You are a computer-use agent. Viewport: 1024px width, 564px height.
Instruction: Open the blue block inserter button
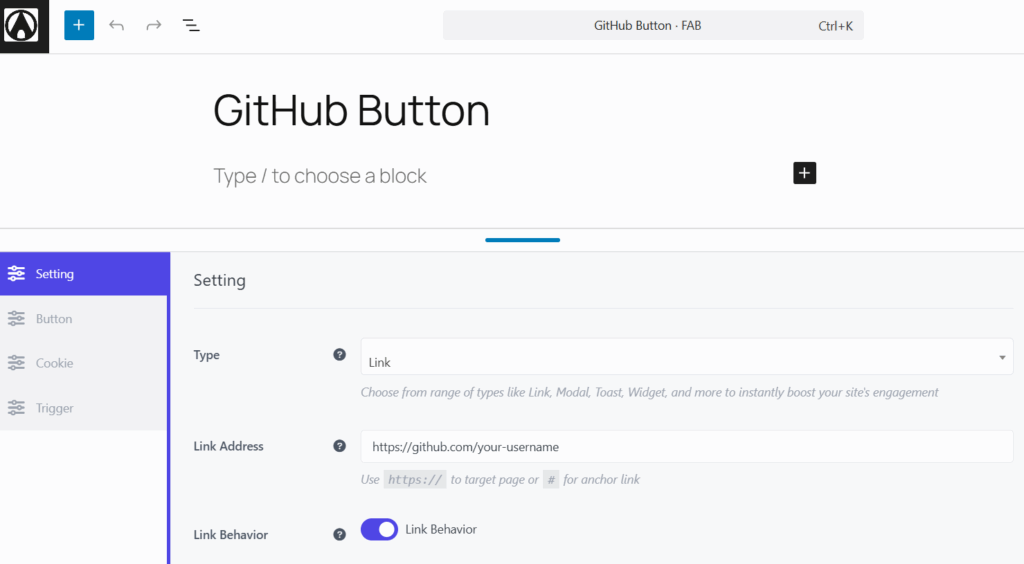[79, 25]
